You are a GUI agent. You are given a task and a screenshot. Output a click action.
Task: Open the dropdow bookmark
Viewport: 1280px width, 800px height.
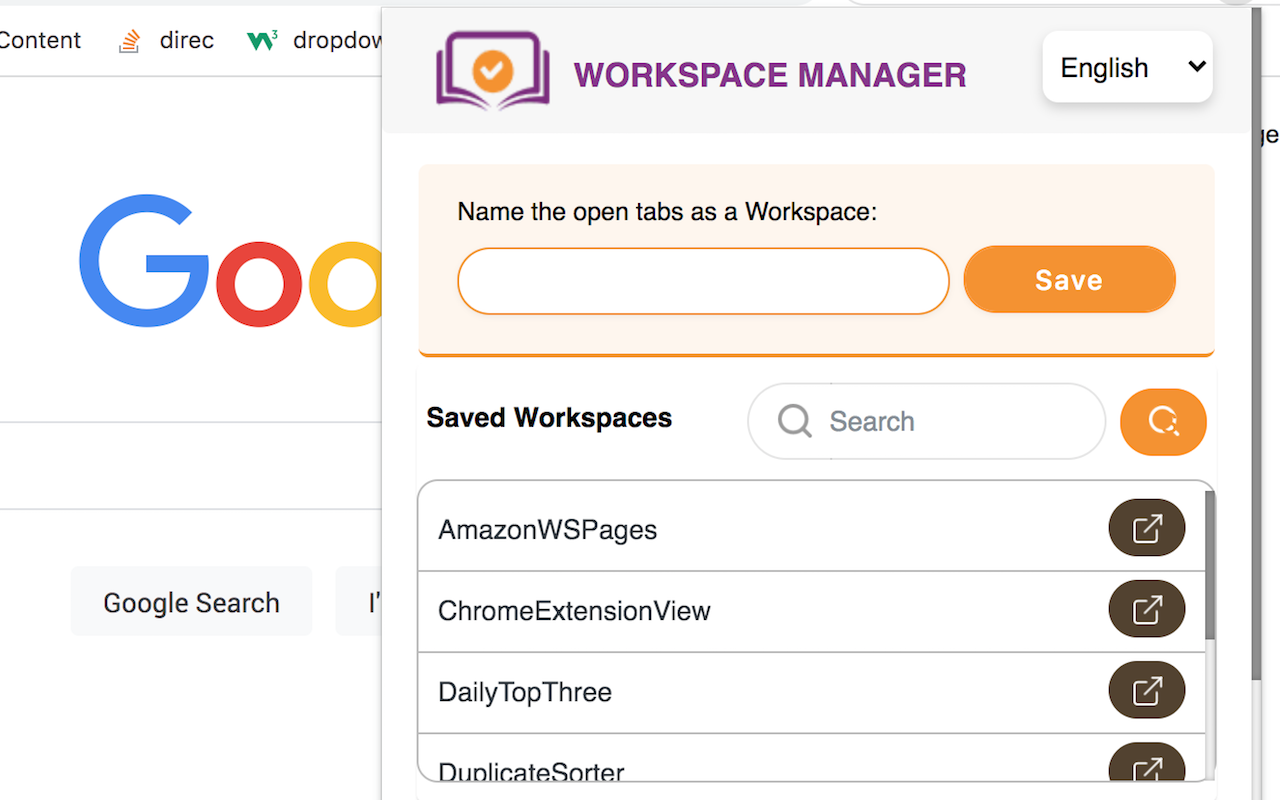click(x=337, y=40)
